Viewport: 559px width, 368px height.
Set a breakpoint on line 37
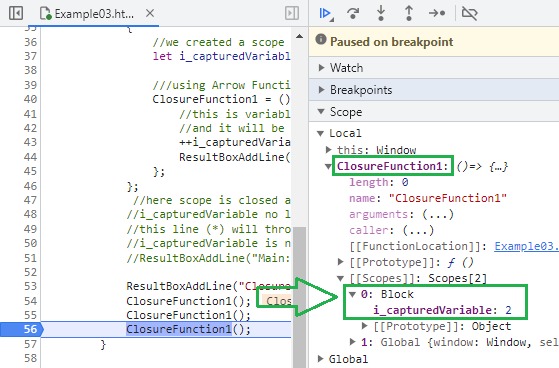coord(30,56)
